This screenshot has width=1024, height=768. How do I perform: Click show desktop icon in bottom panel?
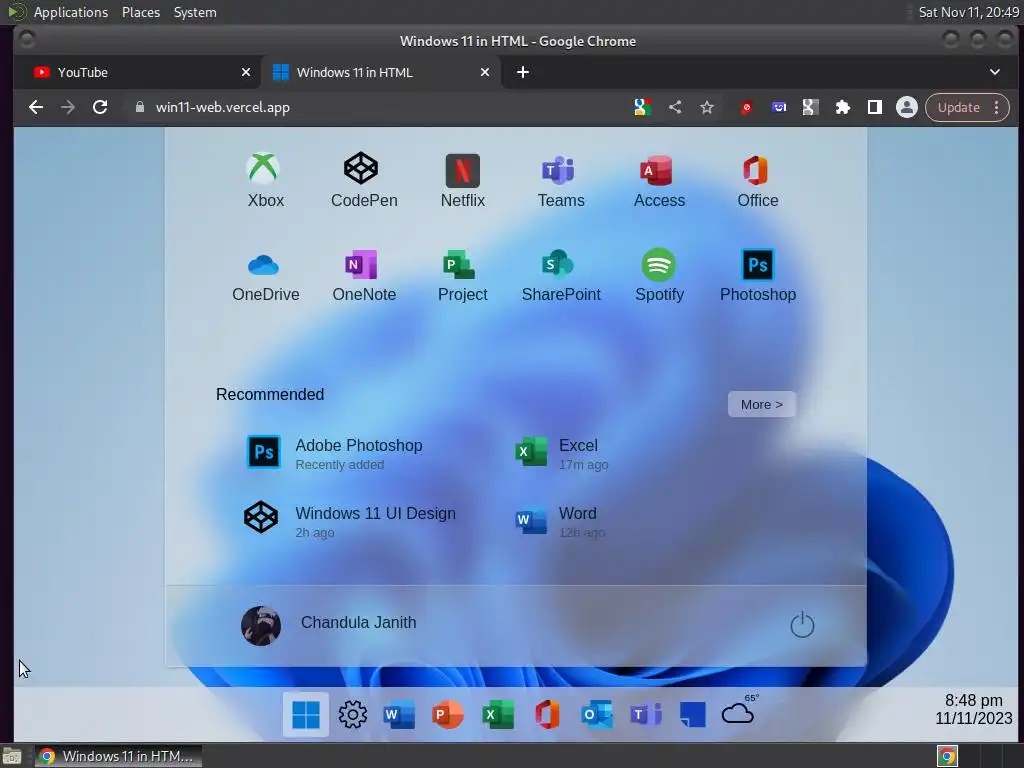coord(12,756)
